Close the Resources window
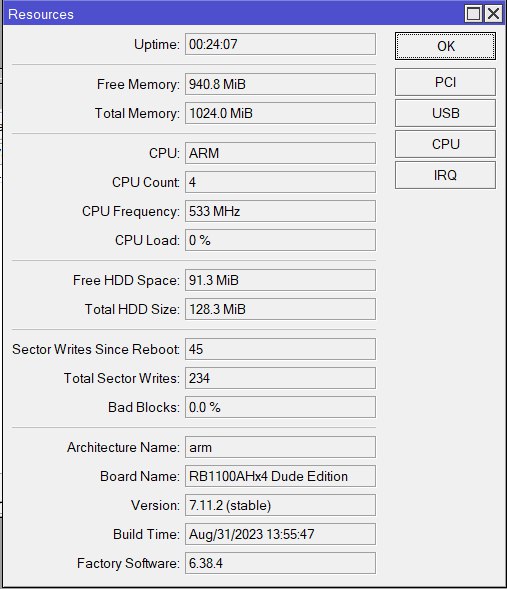 pyautogui.click(x=493, y=14)
